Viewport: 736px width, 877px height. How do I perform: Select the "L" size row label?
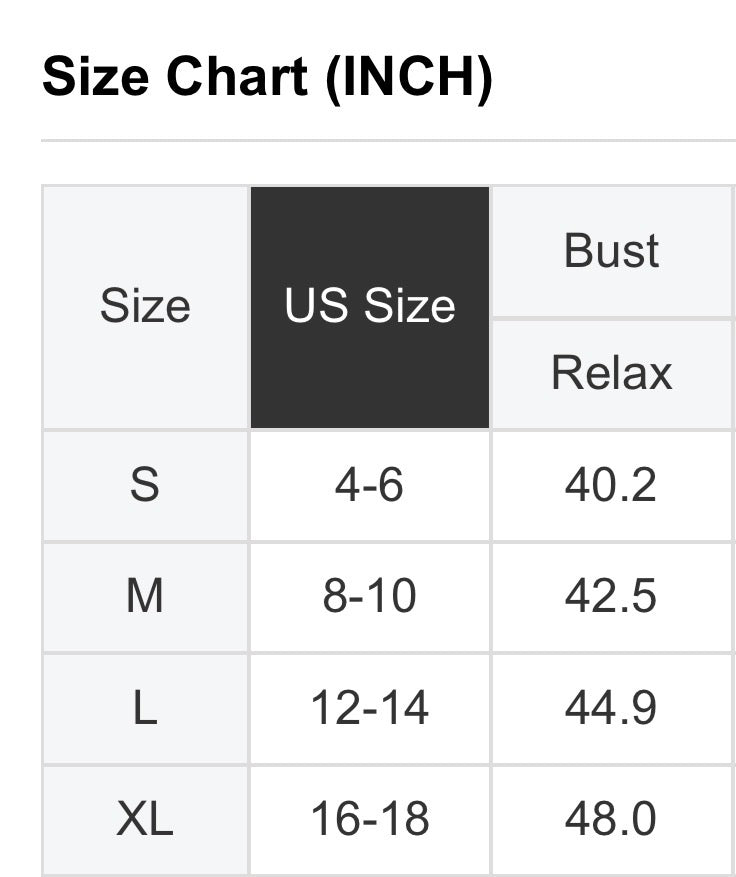click(x=145, y=708)
